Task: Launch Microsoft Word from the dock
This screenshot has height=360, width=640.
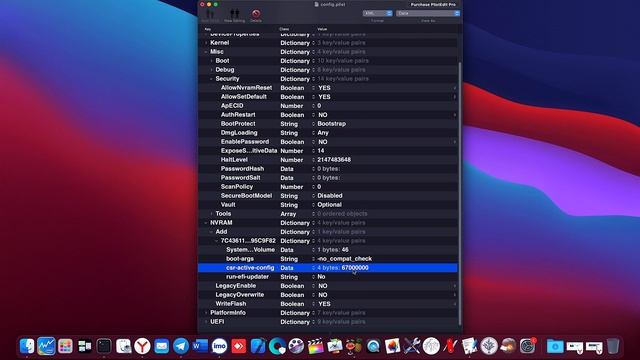Action: pyautogui.click(x=200, y=346)
